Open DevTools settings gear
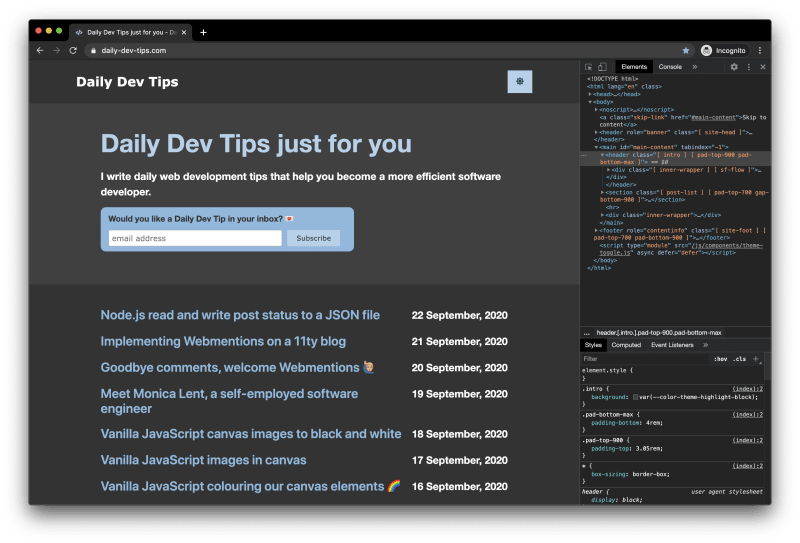The image size is (800, 543). (x=734, y=67)
